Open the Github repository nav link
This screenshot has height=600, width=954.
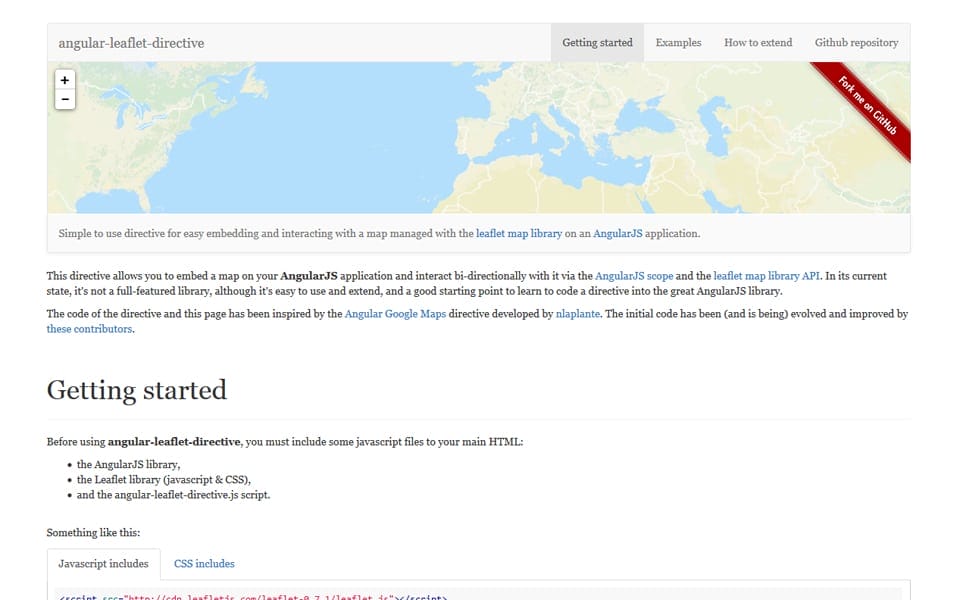coord(856,43)
